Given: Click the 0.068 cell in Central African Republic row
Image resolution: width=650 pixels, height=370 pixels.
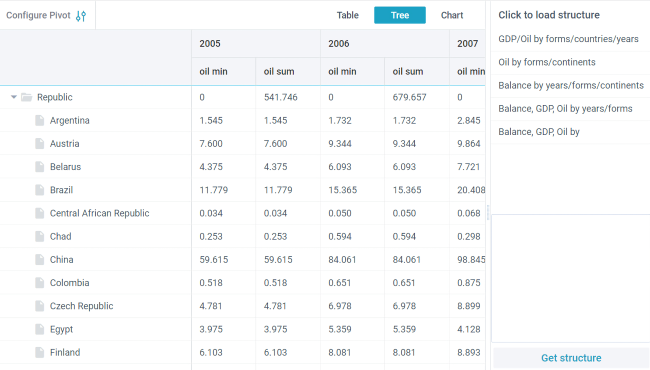Looking at the screenshot, I should pyautogui.click(x=468, y=213).
